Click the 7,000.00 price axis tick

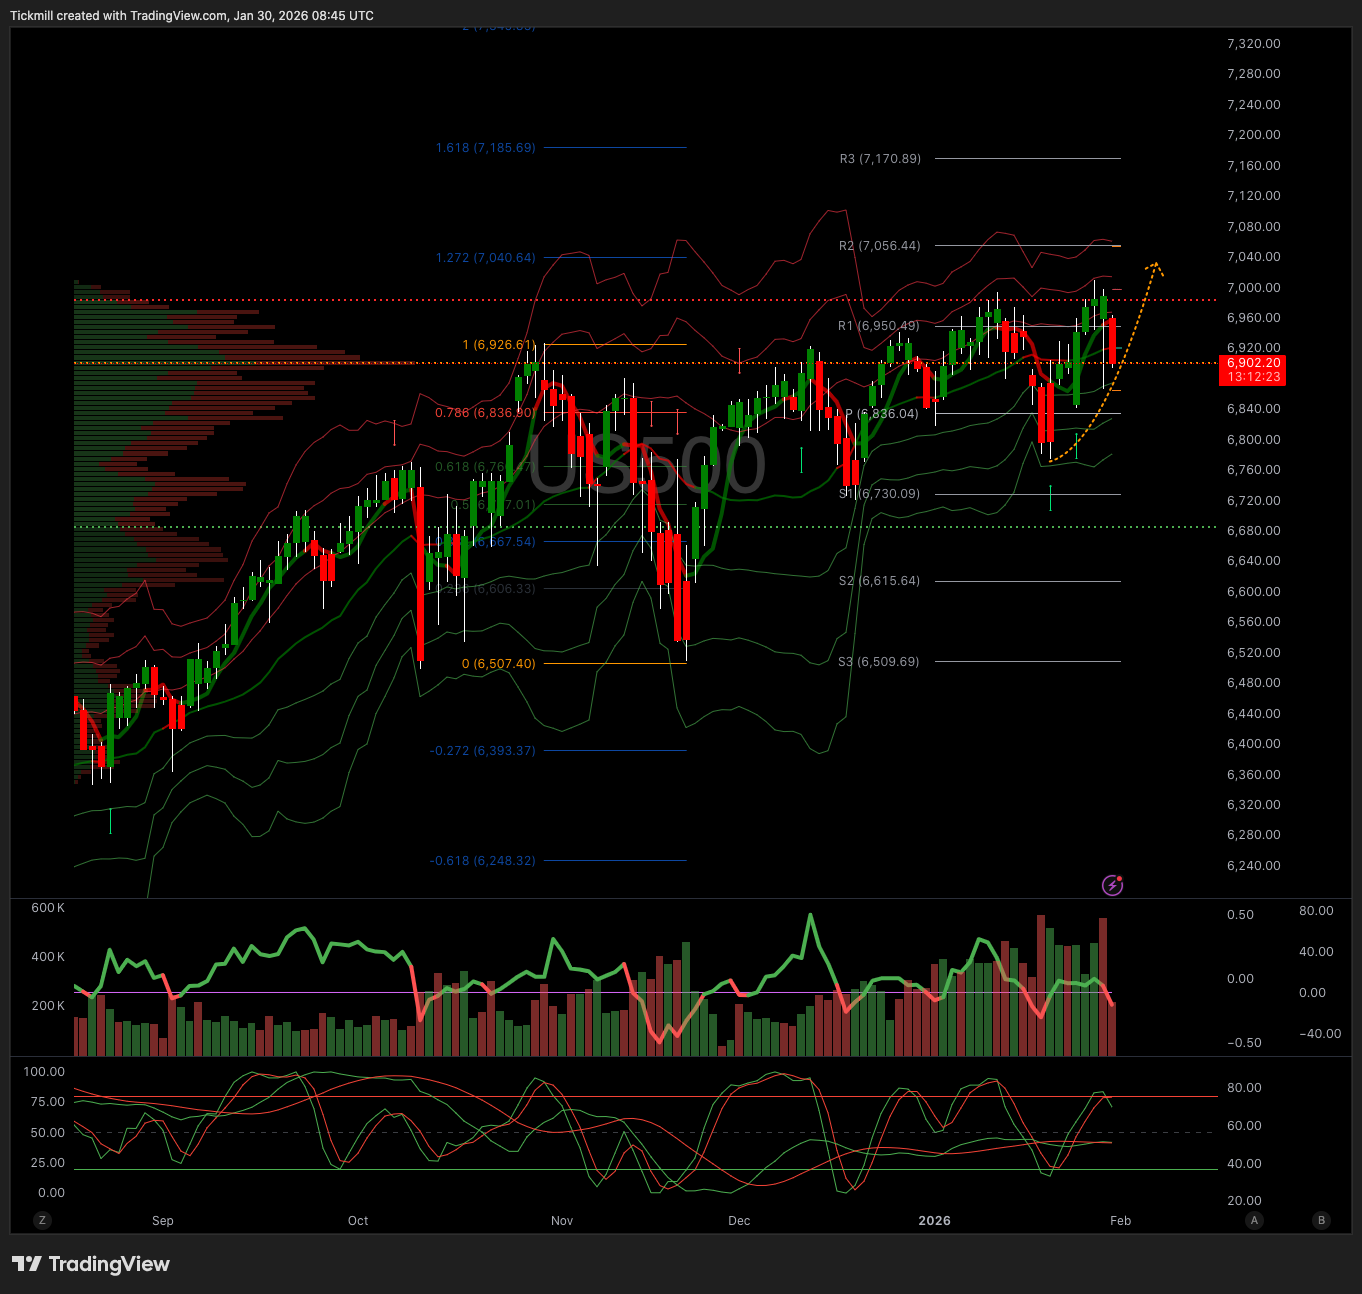(1253, 288)
